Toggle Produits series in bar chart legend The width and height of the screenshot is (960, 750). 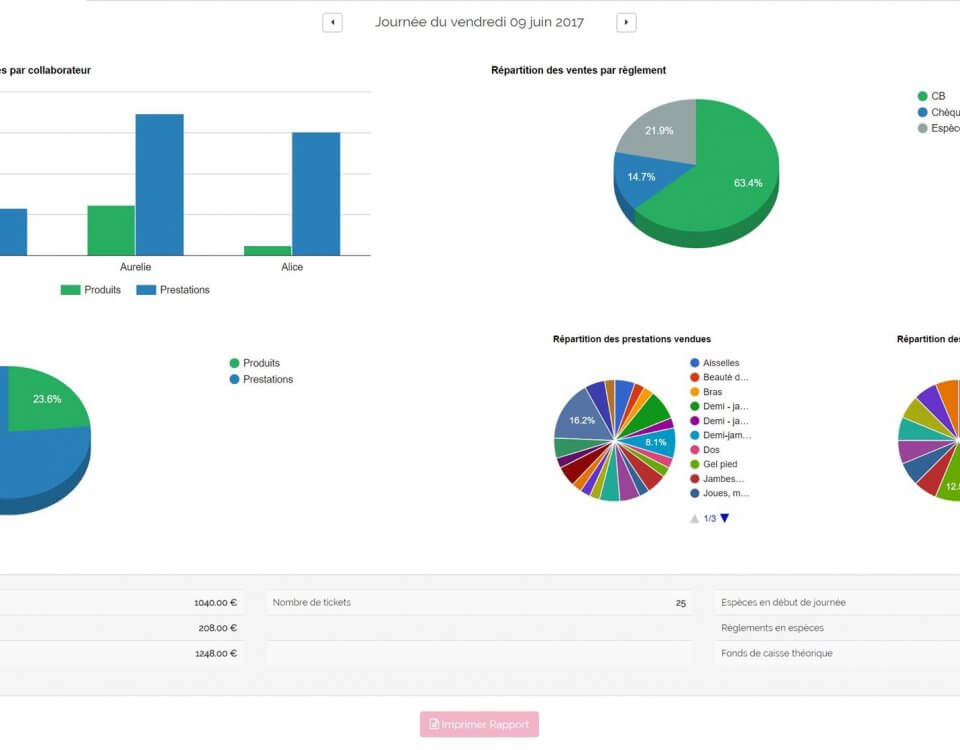(91, 290)
